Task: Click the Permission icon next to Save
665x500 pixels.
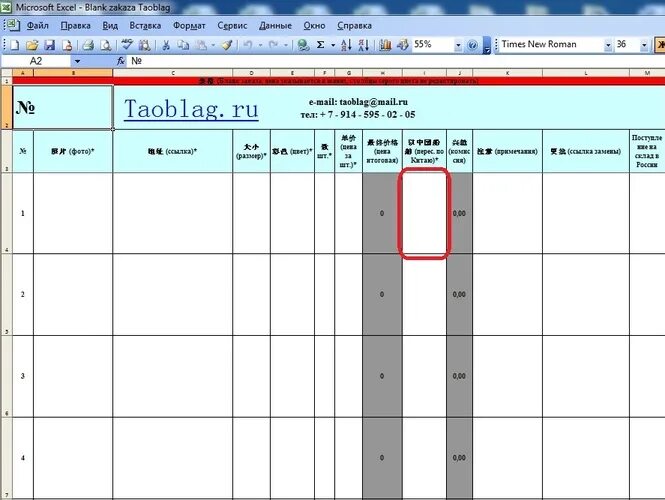Action: coord(67,45)
